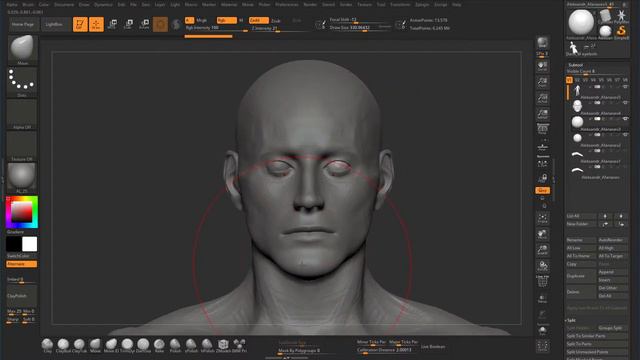Open the Document menu

pyautogui.click(x=64, y=4)
